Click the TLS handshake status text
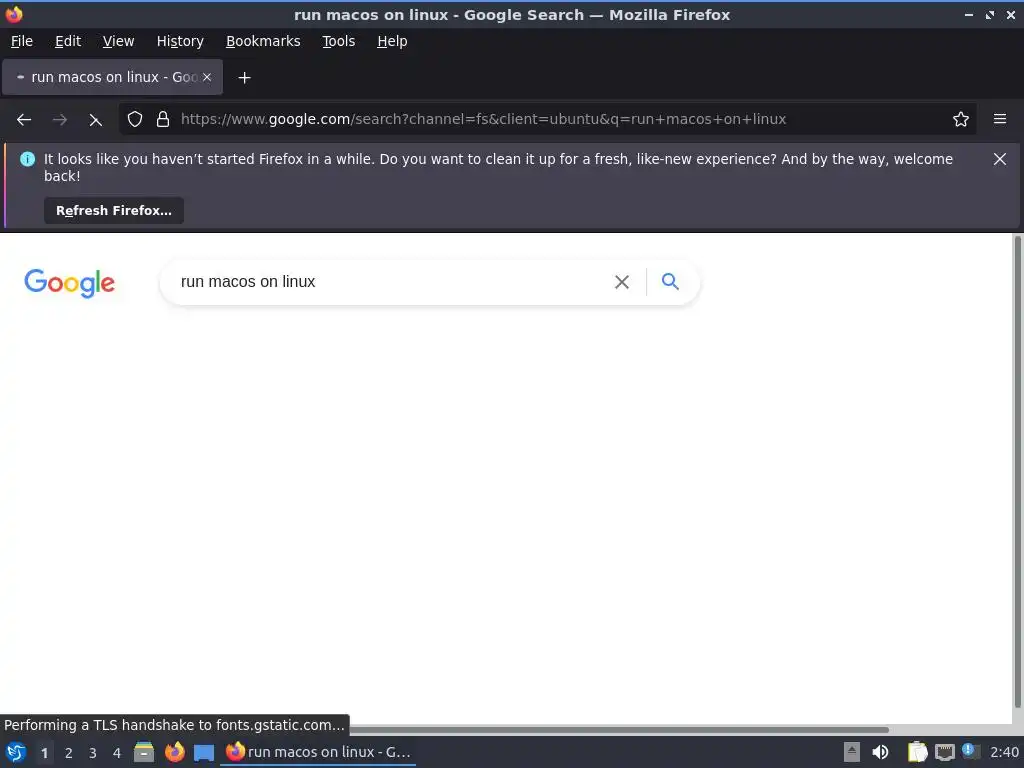 point(174,725)
